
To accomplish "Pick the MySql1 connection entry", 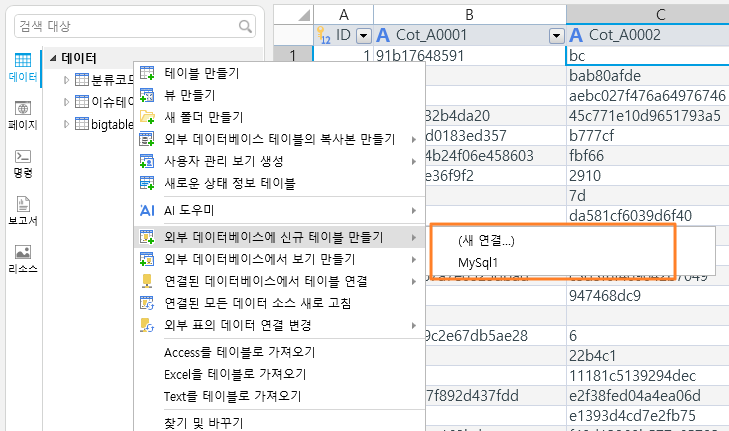I will pyautogui.click(x=478, y=263).
